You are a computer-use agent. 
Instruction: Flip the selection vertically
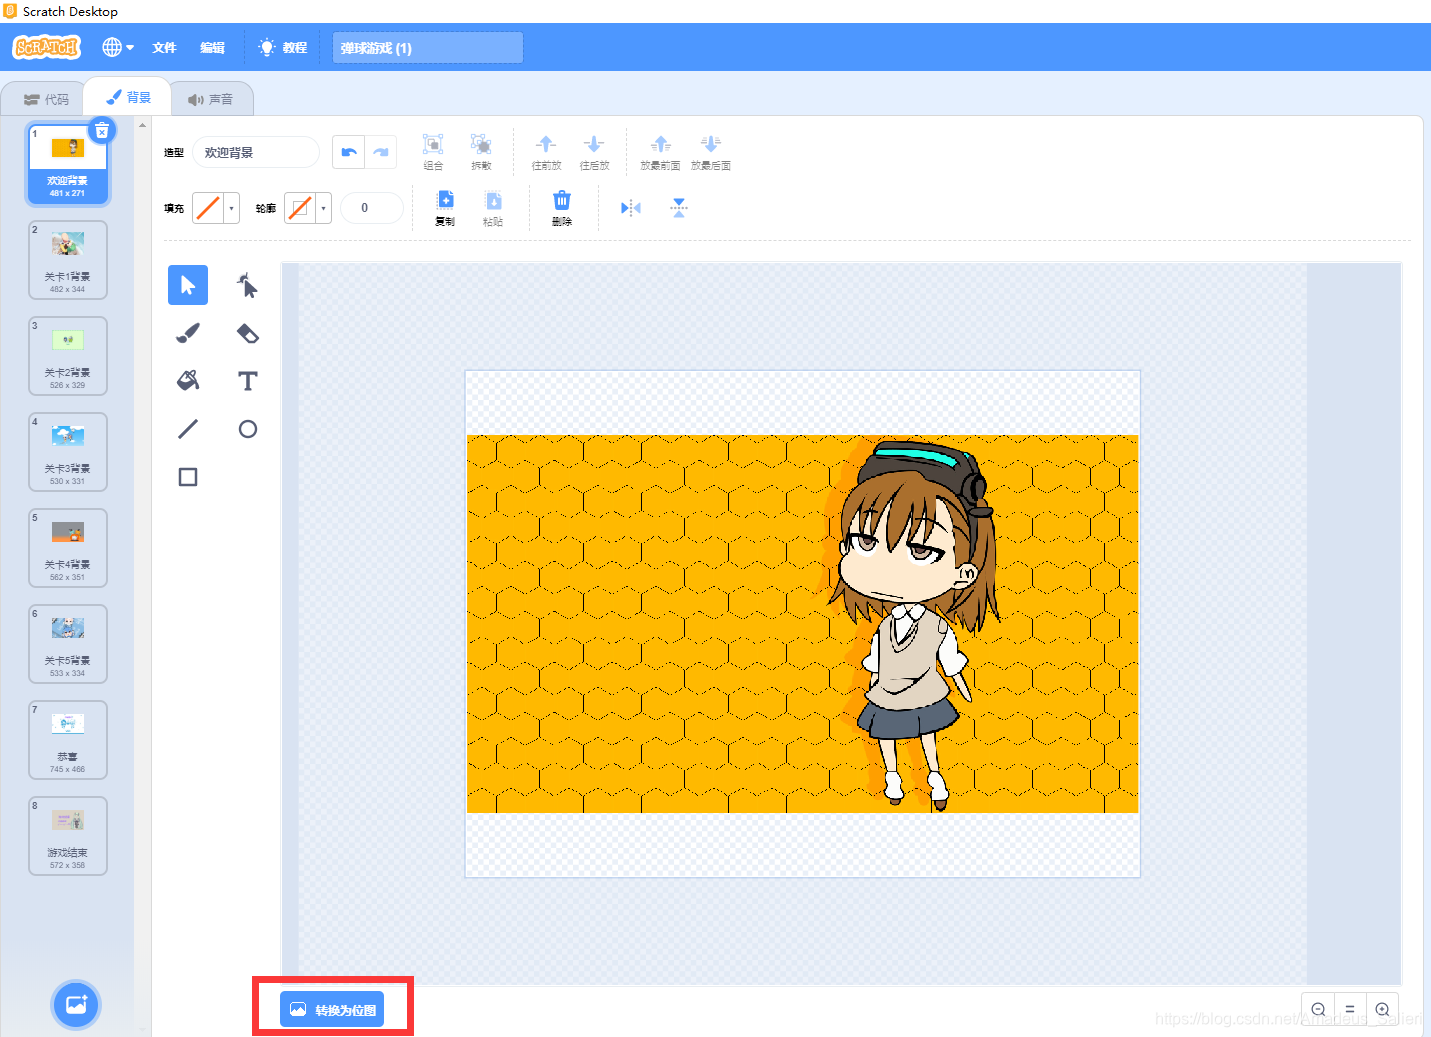(x=679, y=208)
